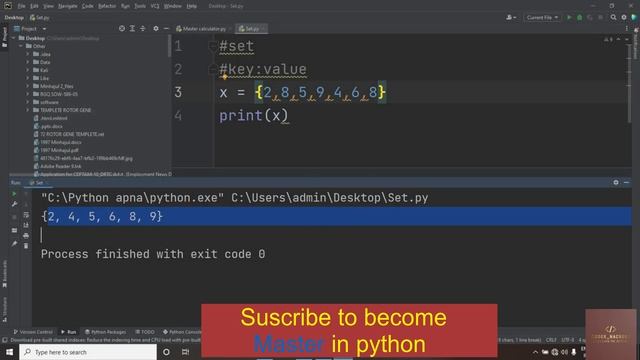
Task: Open the Edit menu
Action: point(34,6)
